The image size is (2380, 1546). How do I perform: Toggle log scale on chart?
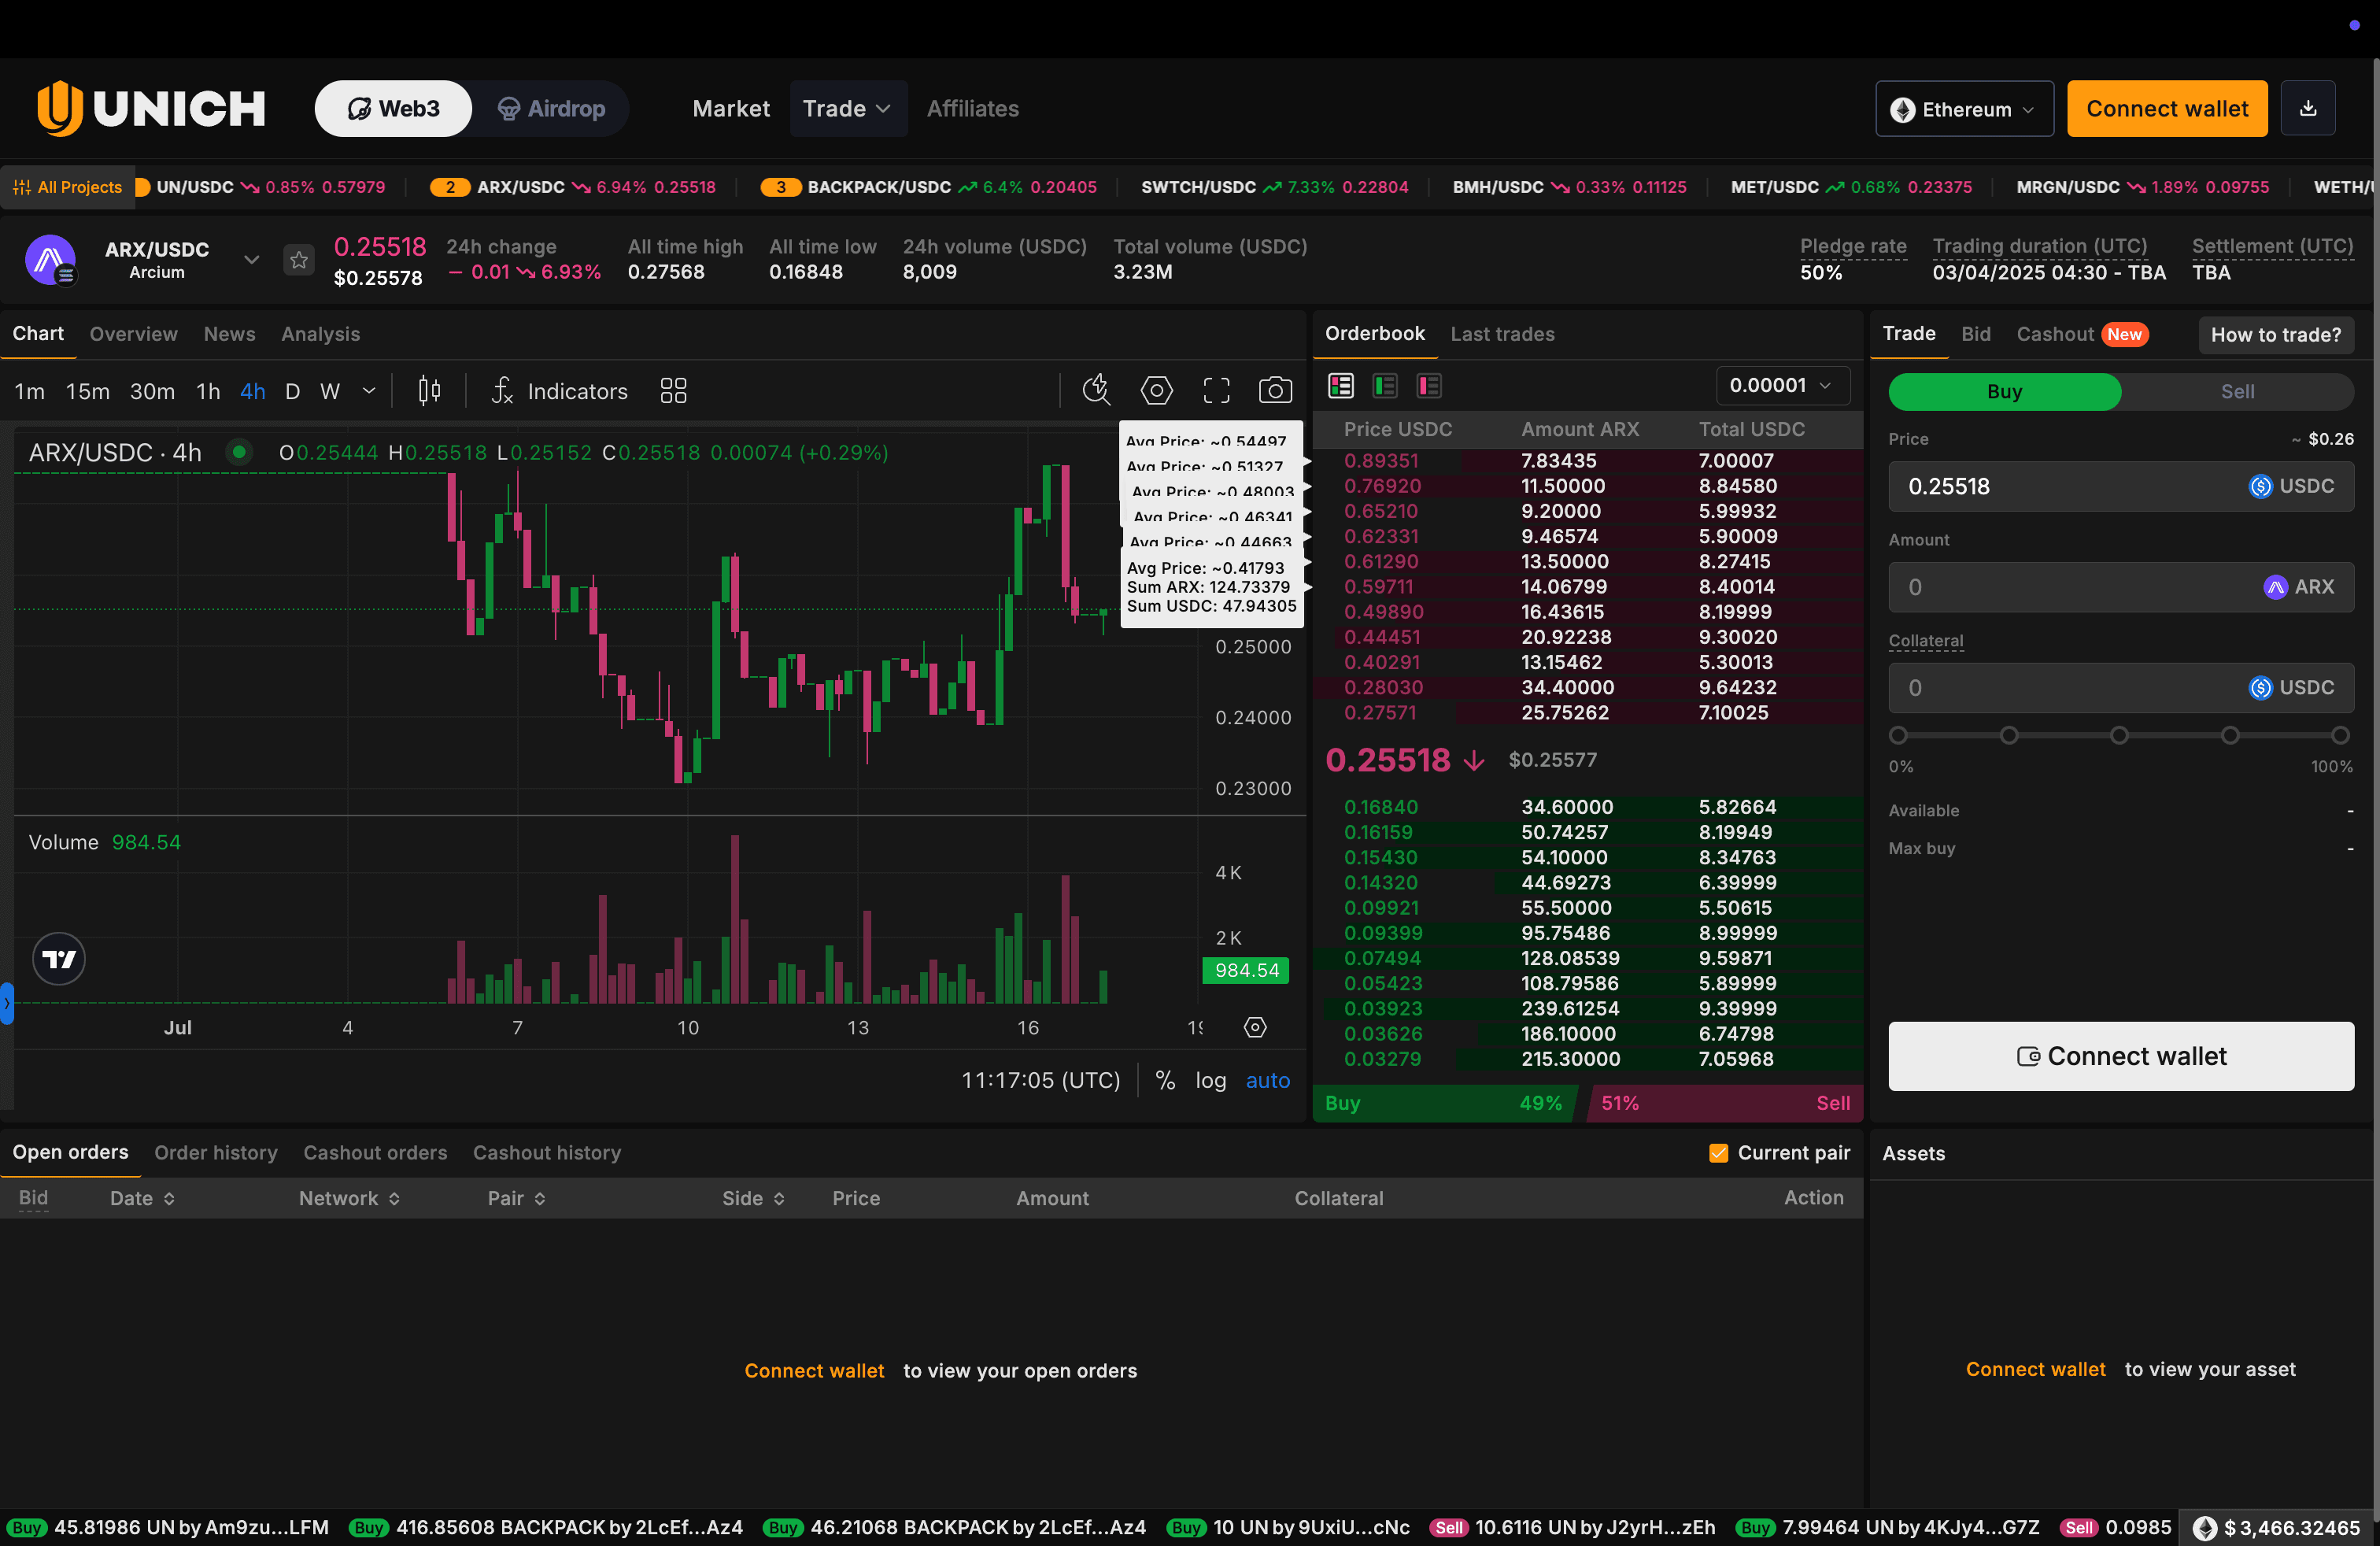click(1210, 1080)
